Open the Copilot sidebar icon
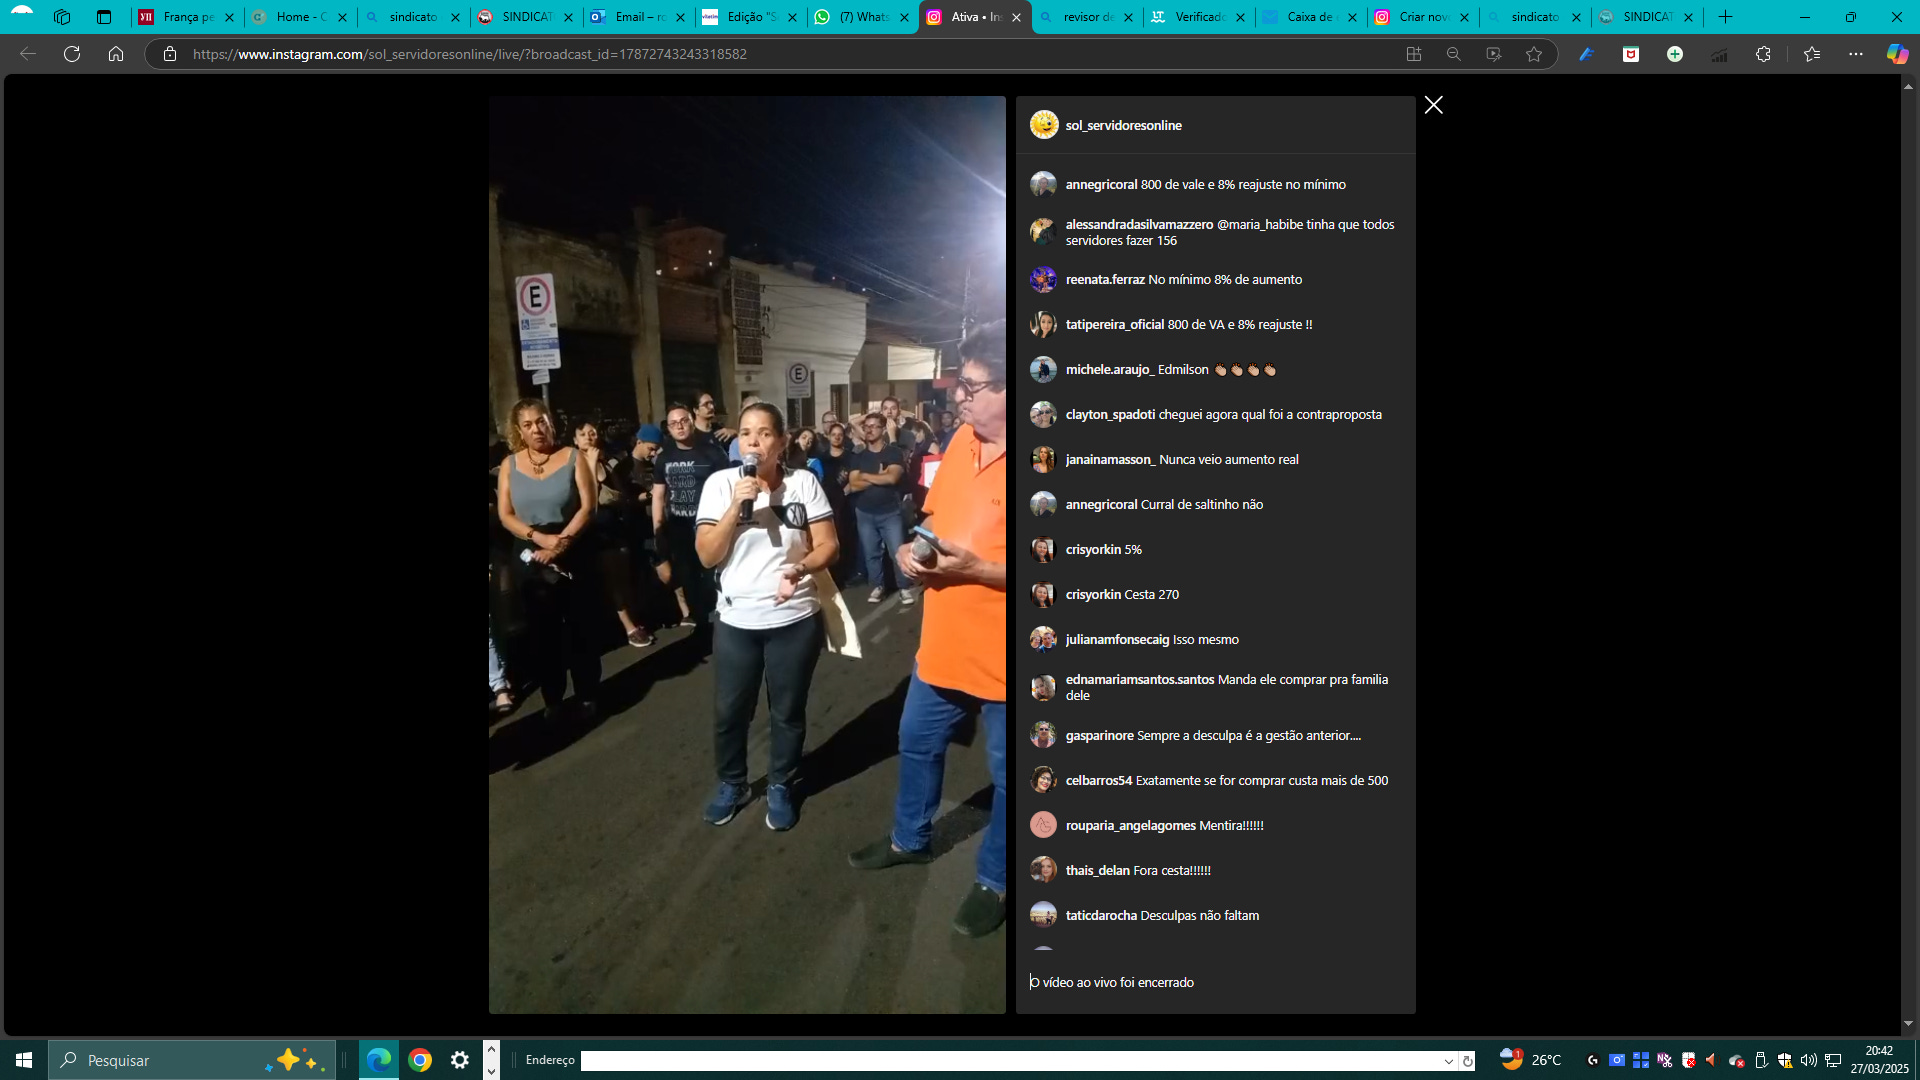1920x1080 pixels. (1897, 54)
